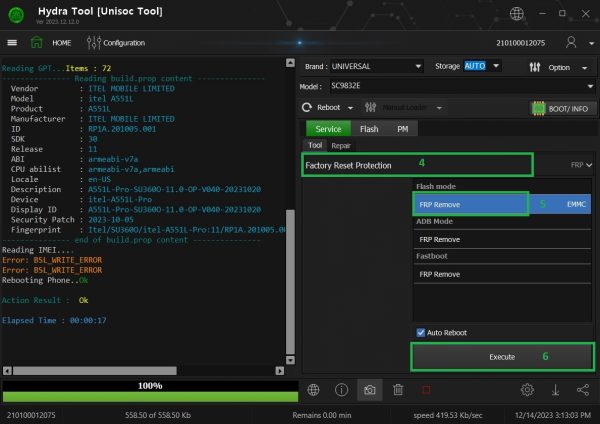600x424 pixels.
Task: Expand the Reboot dropdown arrow
Action: point(350,108)
